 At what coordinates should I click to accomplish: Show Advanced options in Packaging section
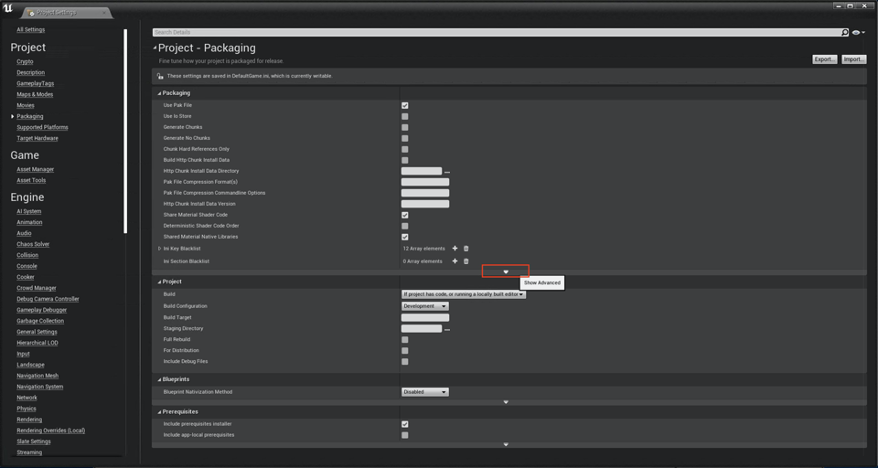[506, 272]
